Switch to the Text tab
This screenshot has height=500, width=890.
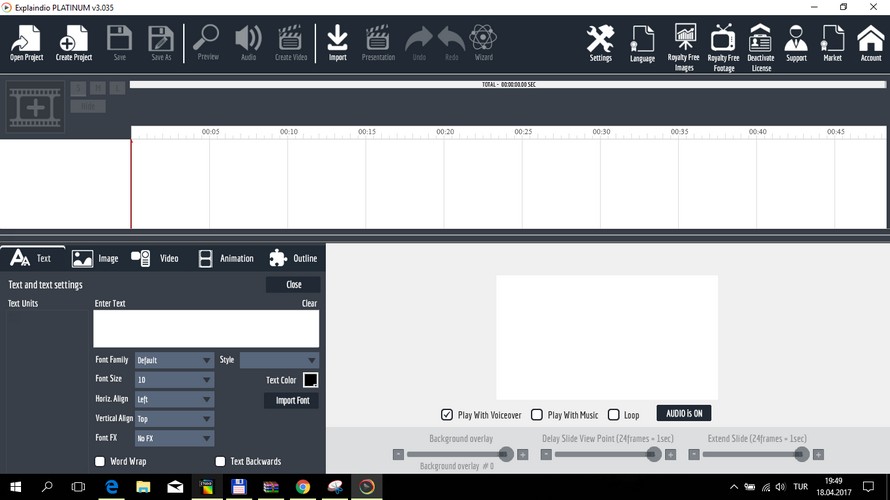[x=32, y=258]
